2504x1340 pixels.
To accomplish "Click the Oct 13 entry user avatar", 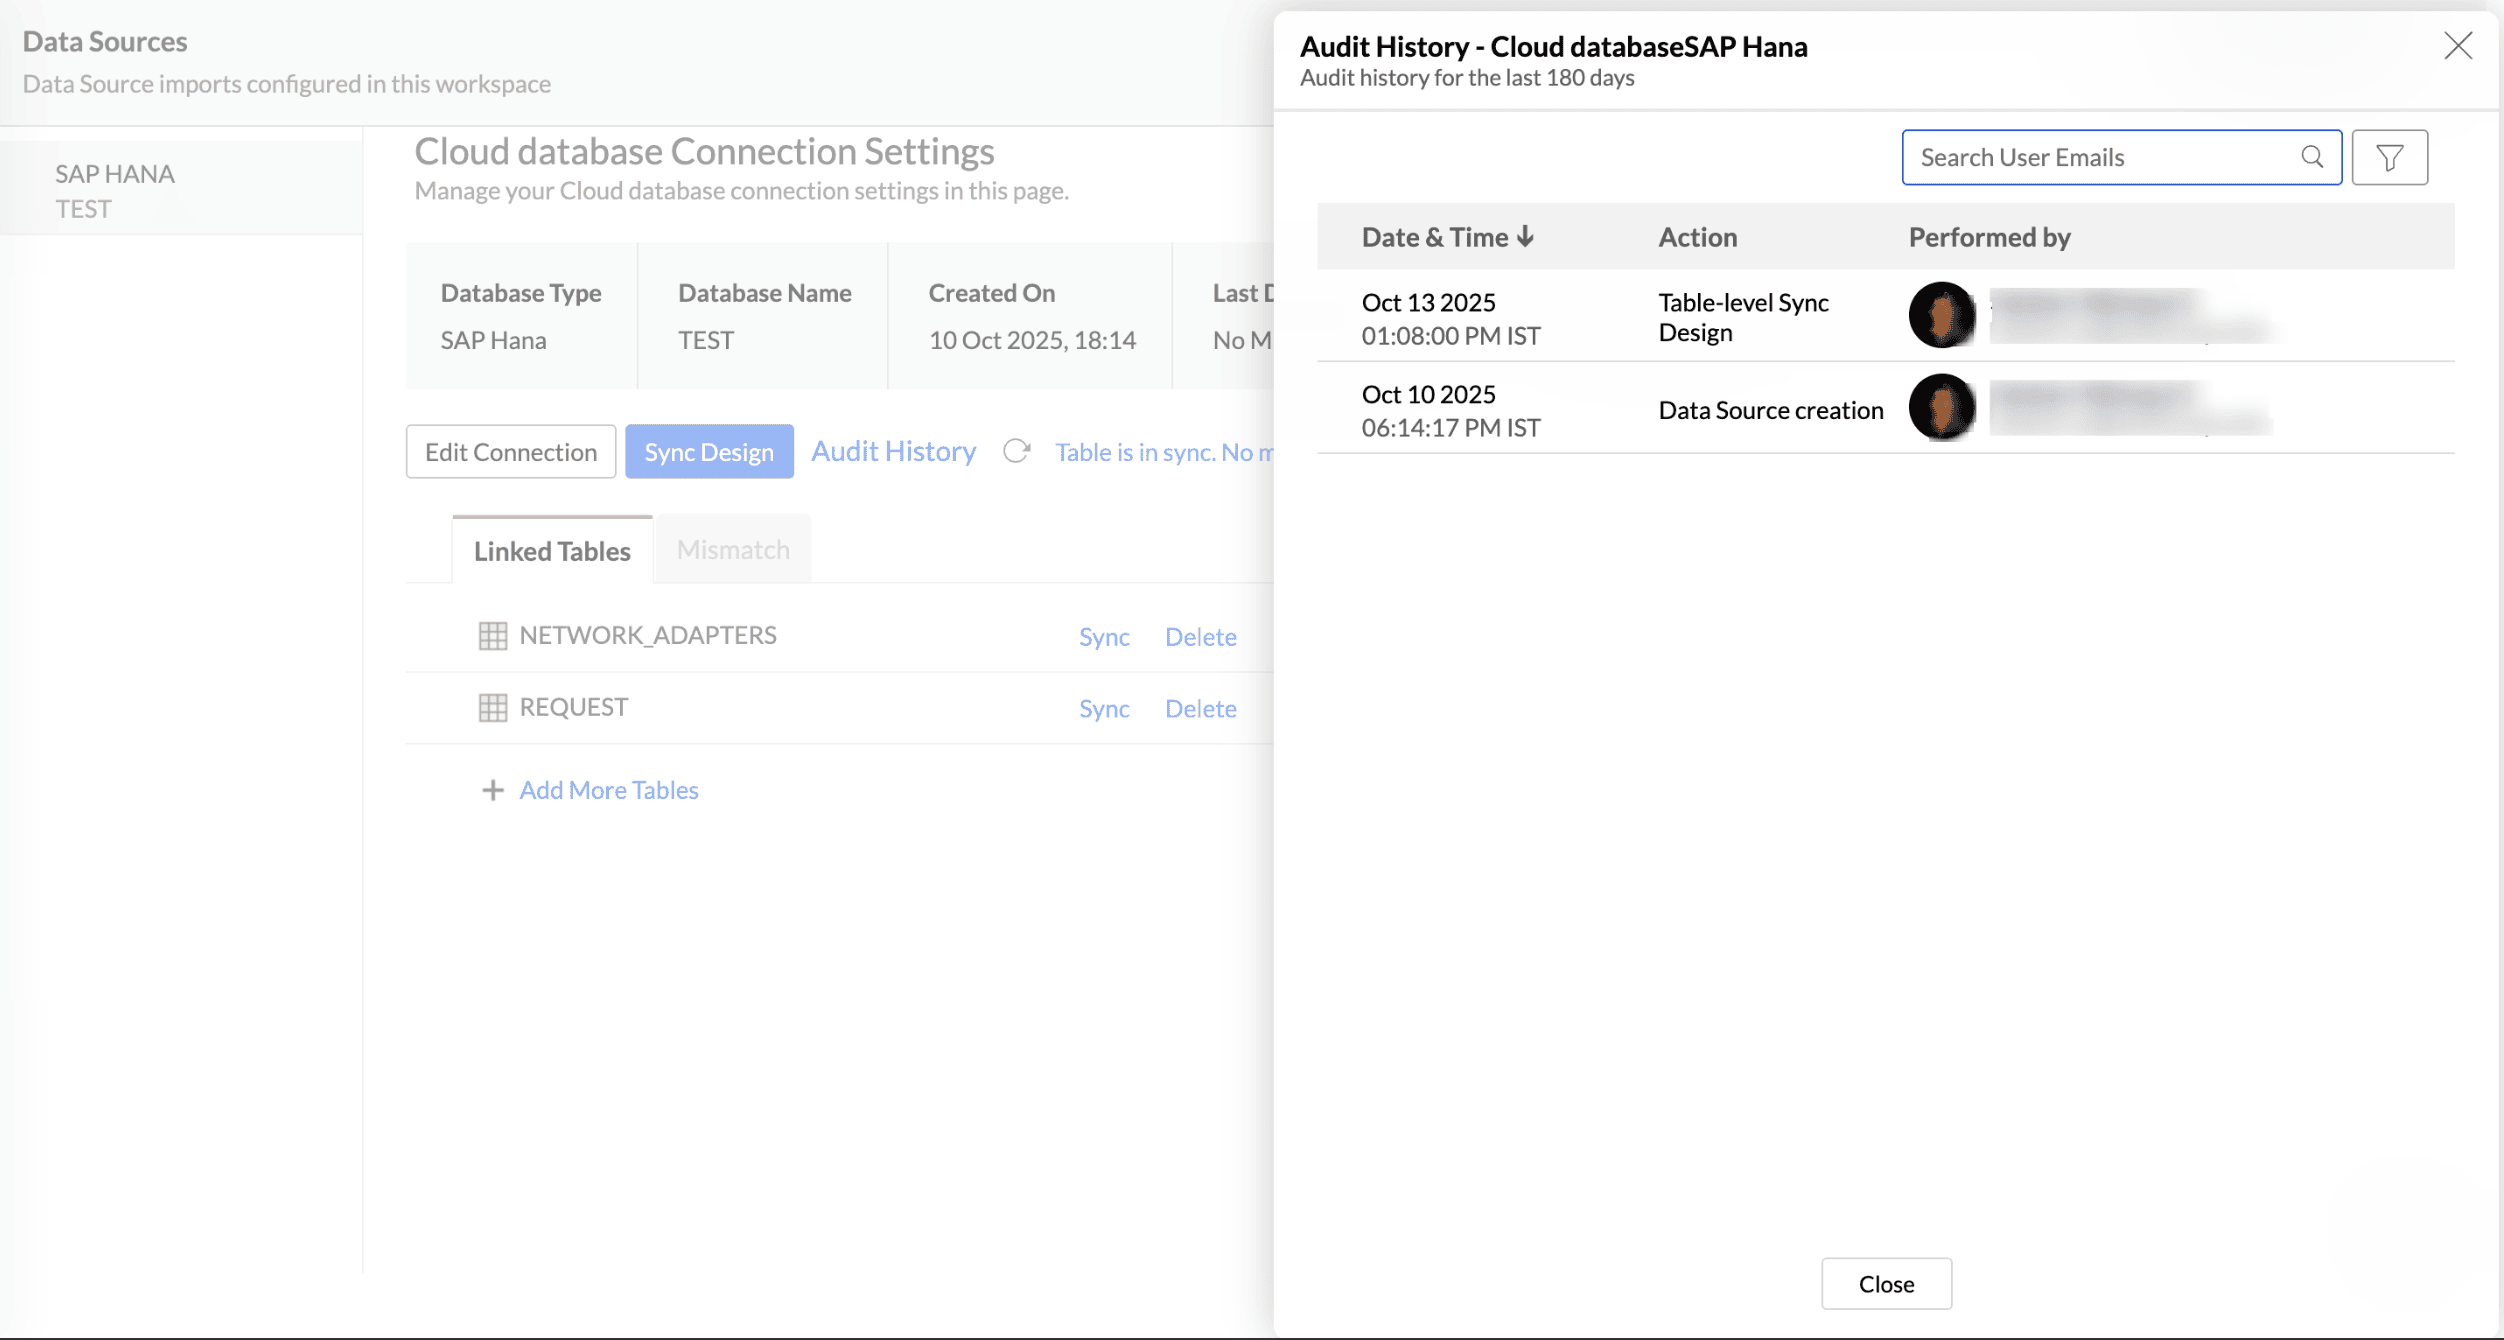I will pyautogui.click(x=1941, y=315).
